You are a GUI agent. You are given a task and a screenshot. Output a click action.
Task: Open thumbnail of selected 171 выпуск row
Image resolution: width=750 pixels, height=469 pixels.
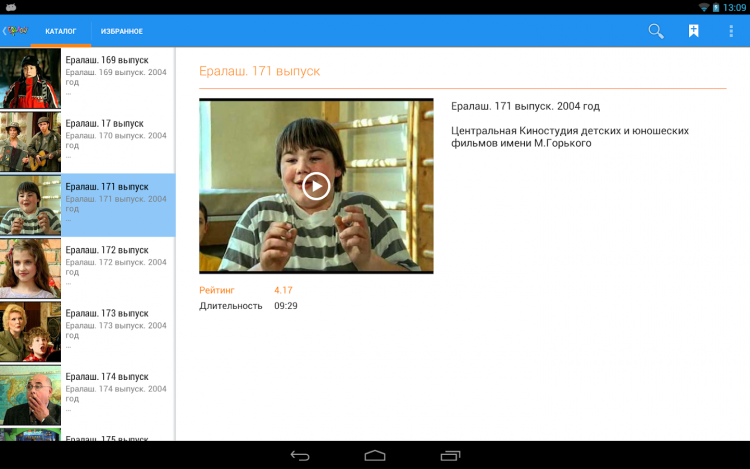pos(30,205)
